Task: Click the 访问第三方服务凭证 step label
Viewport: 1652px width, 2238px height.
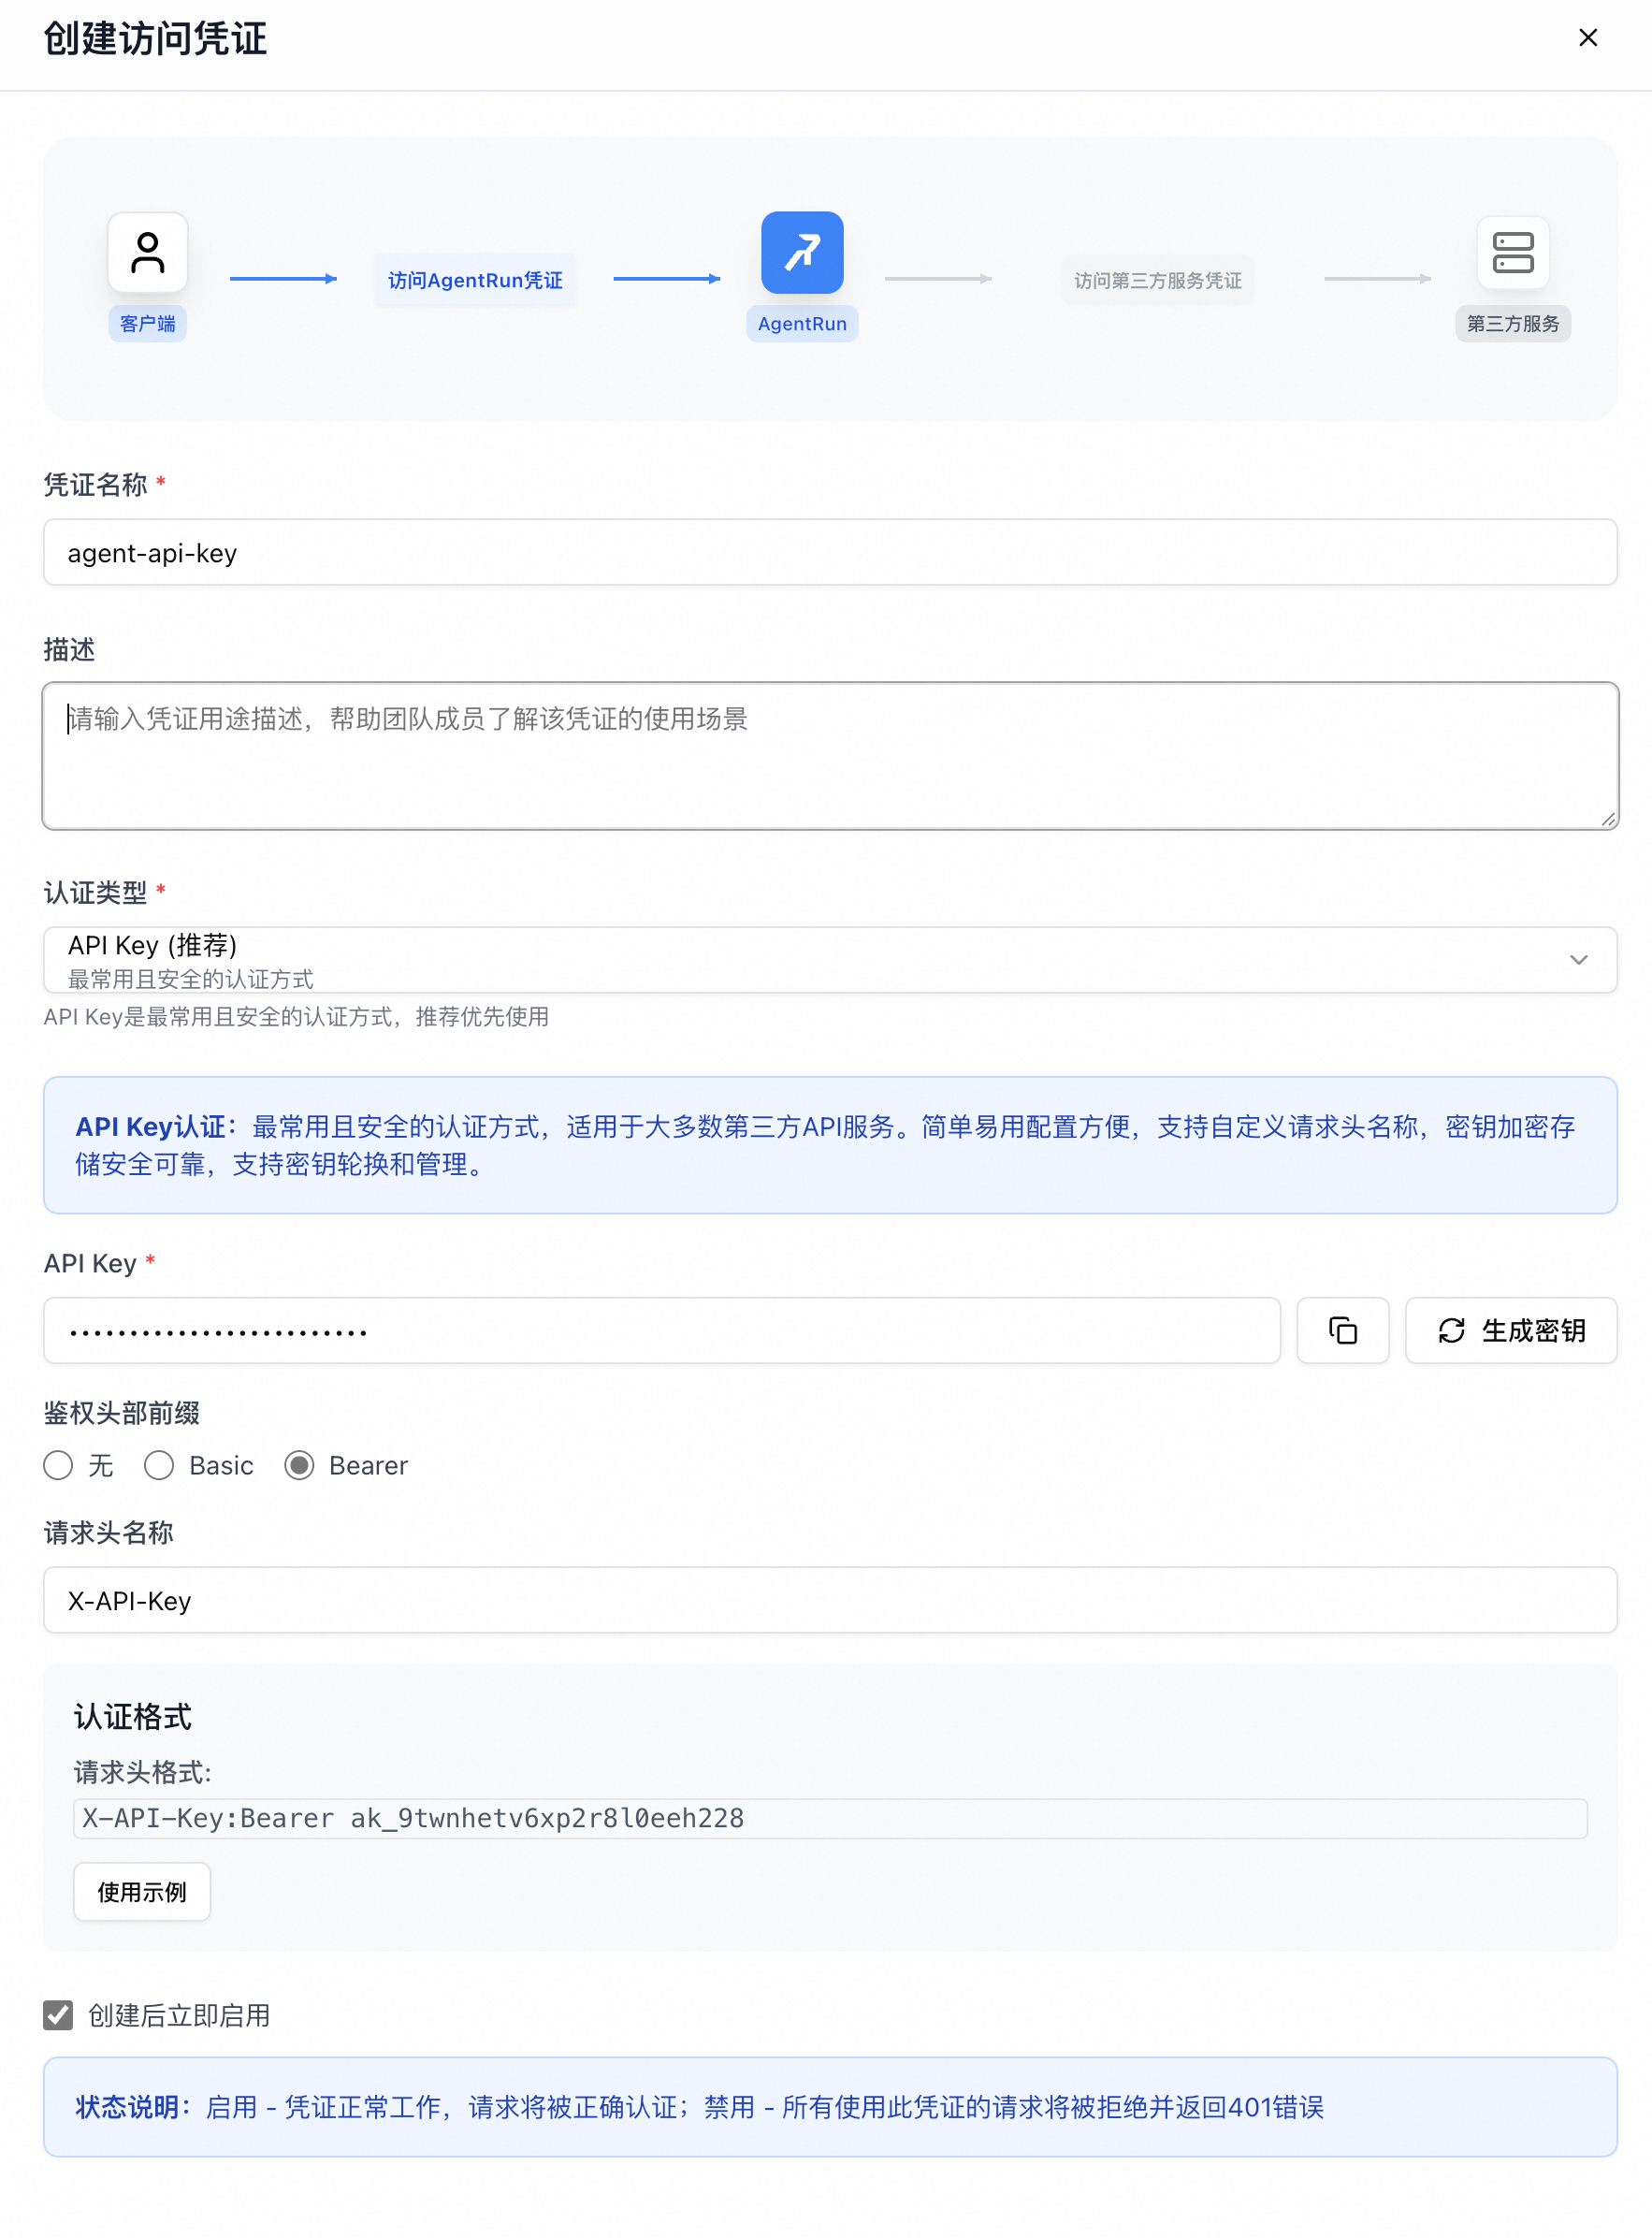Action: [x=1157, y=280]
